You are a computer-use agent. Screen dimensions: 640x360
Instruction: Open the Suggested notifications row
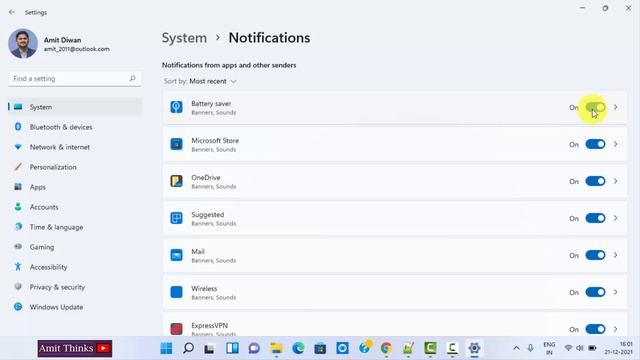coord(394,218)
